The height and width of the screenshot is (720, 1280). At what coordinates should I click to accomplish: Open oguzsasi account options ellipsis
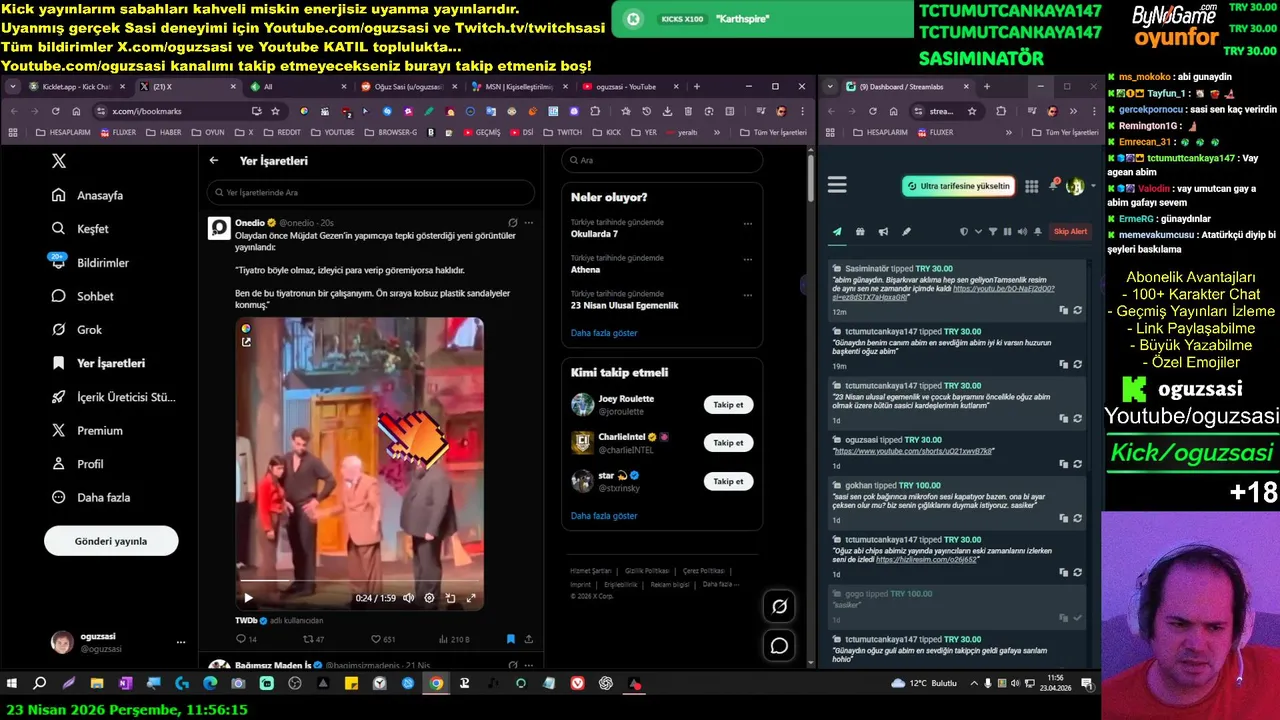coord(181,642)
